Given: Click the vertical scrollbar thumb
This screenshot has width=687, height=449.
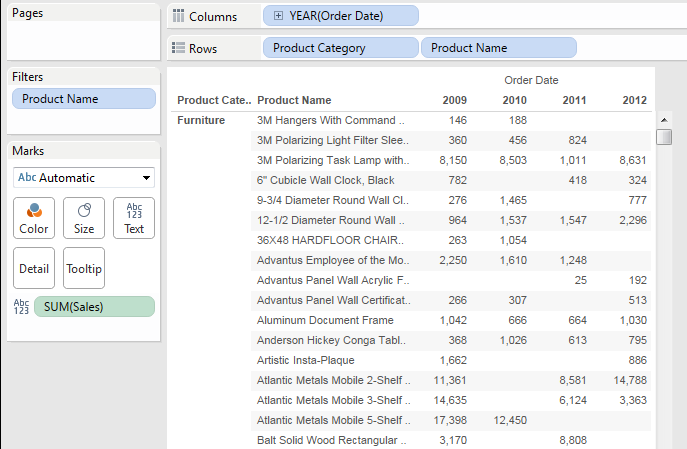Looking at the screenshot, I should click(664, 137).
